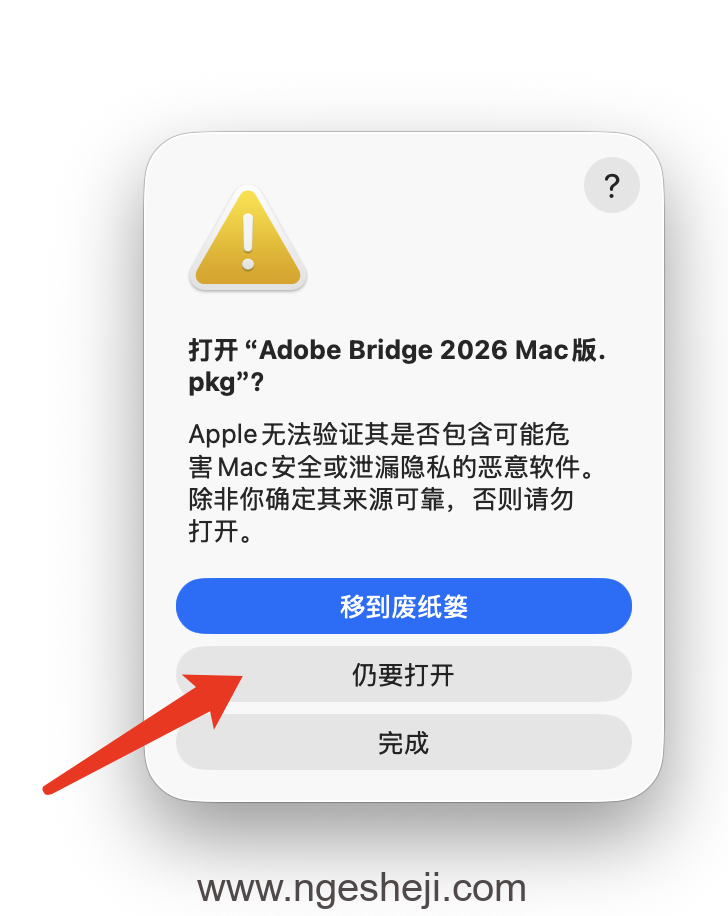
Task: Open the www.ngesheji.com watermark link
Action: [x=361, y=887]
